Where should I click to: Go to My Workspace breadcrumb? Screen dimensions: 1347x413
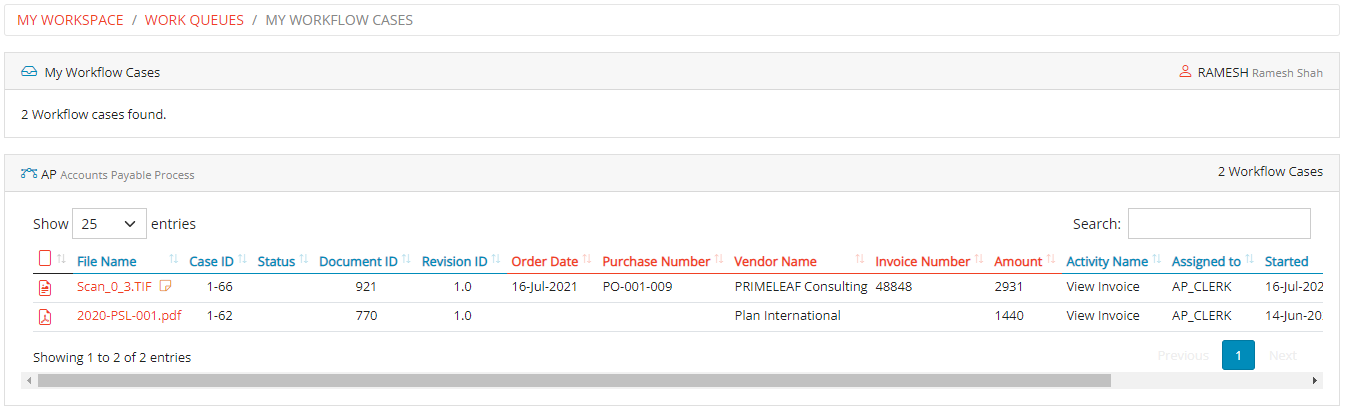pyautogui.click(x=70, y=20)
